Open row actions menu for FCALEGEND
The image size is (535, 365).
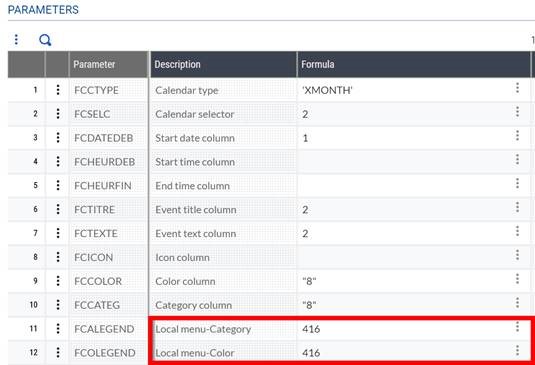pos(58,328)
